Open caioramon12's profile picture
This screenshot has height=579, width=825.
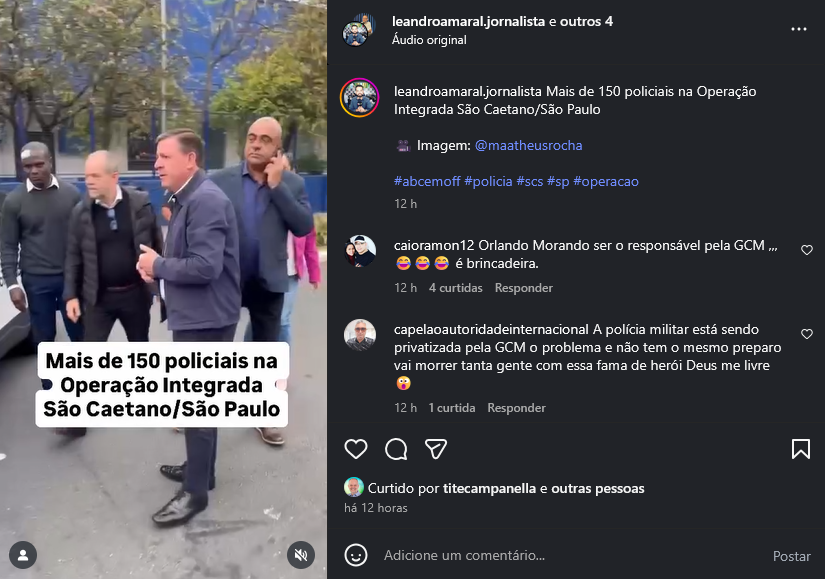360,251
